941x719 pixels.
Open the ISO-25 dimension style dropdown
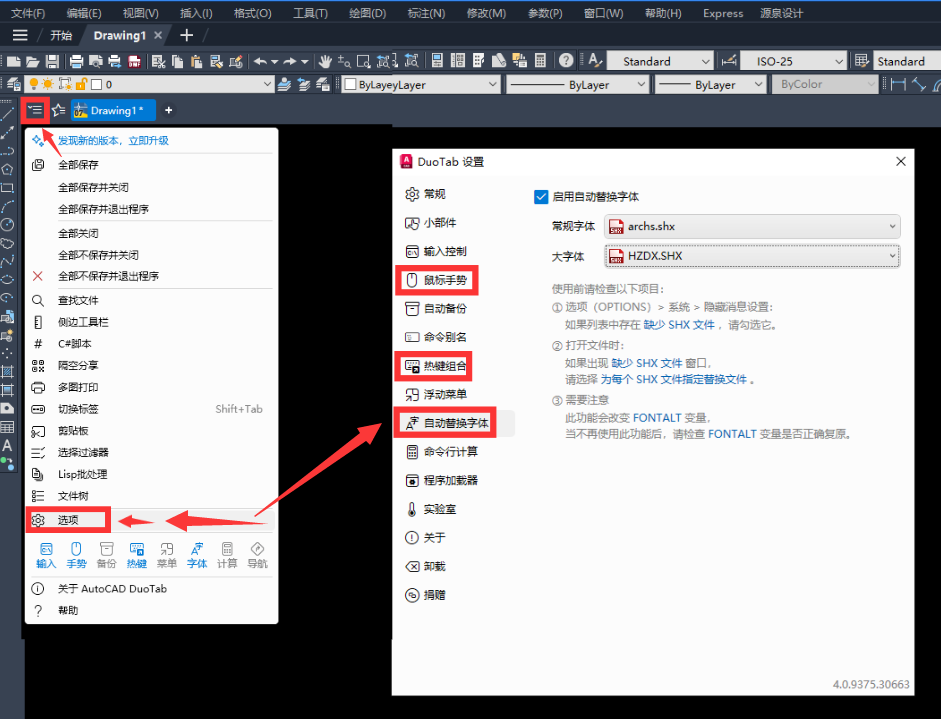coord(793,61)
